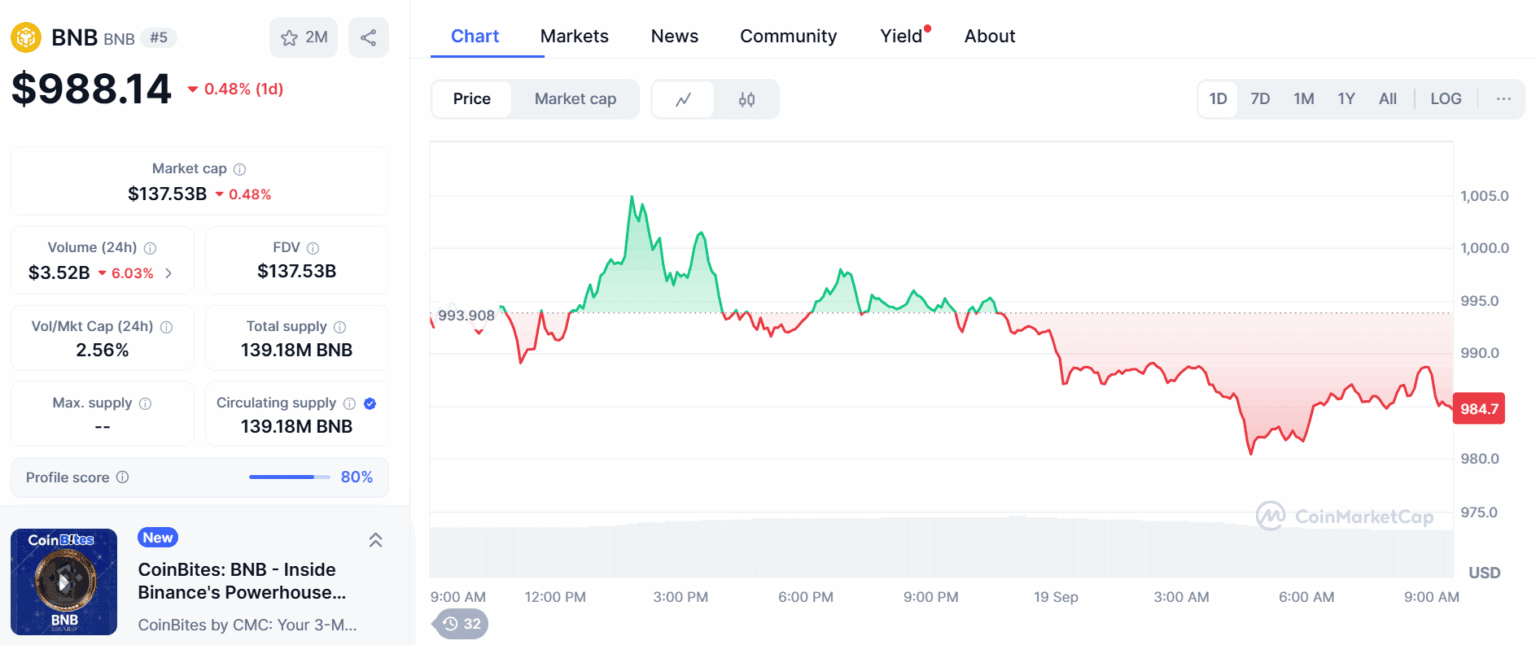The width and height of the screenshot is (1536, 645).
Task: Click the share icon button
Action: pyautogui.click(x=368, y=38)
